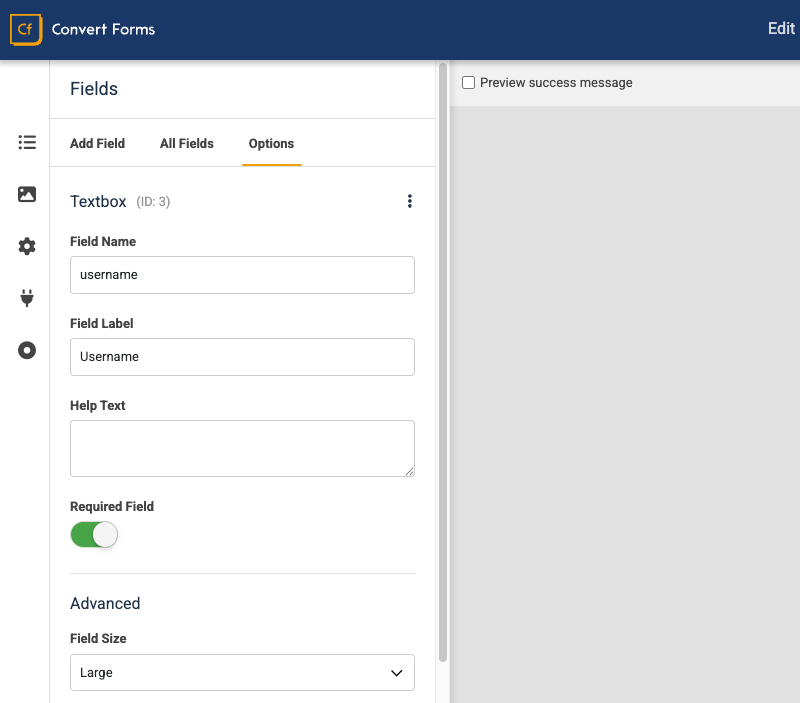Switch to the Add Field tab
Viewport: 800px width, 703px height.
click(97, 143)
